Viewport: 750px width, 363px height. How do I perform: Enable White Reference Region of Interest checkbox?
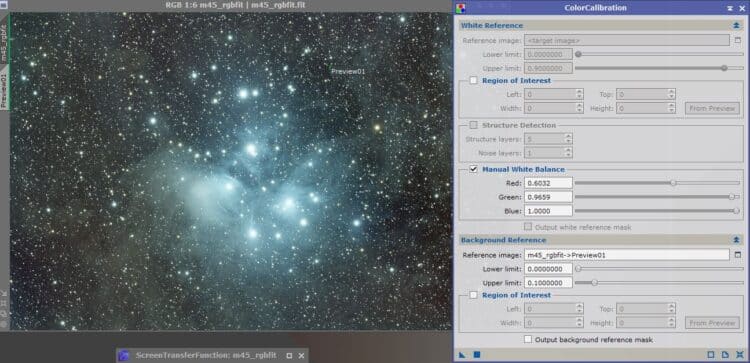coord(473,81)
